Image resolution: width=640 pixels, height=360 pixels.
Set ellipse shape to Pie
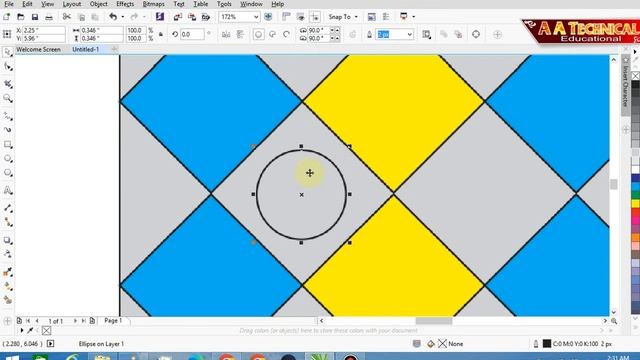point(273,34)
